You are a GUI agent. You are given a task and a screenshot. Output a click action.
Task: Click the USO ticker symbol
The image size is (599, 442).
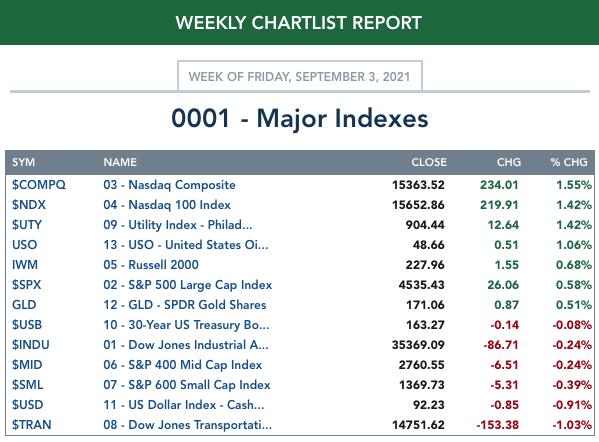click(x=24, y=244)
